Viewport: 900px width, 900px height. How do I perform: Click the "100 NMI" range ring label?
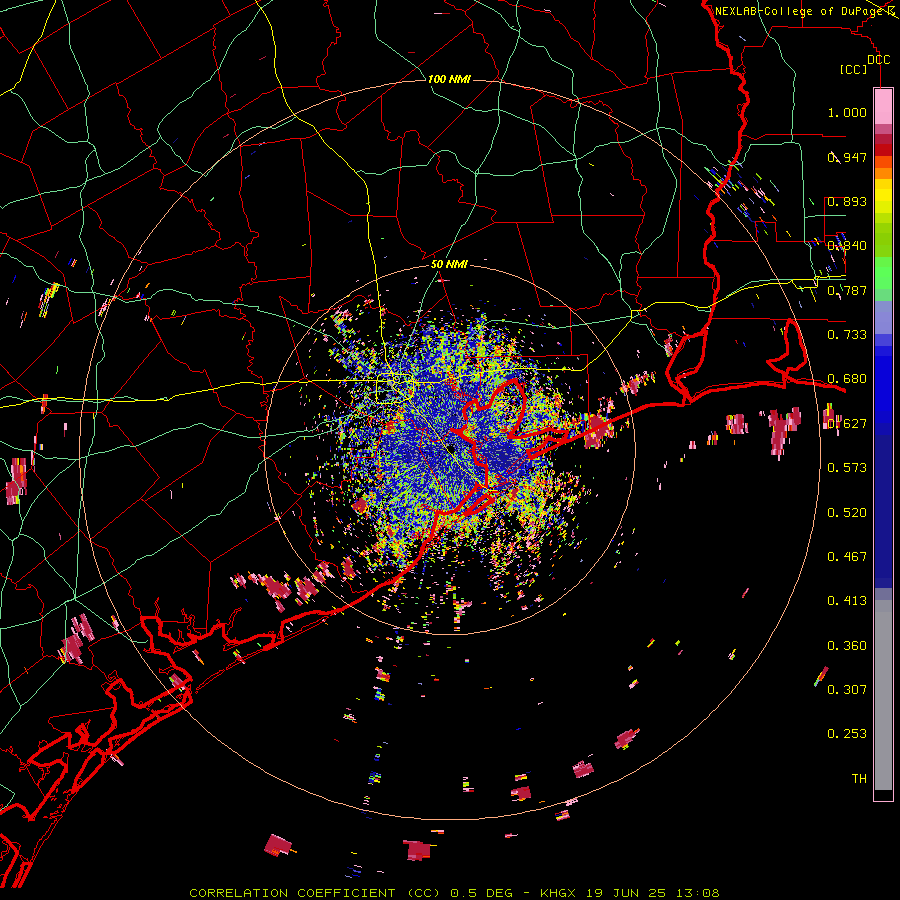click(x=449, y=79)
